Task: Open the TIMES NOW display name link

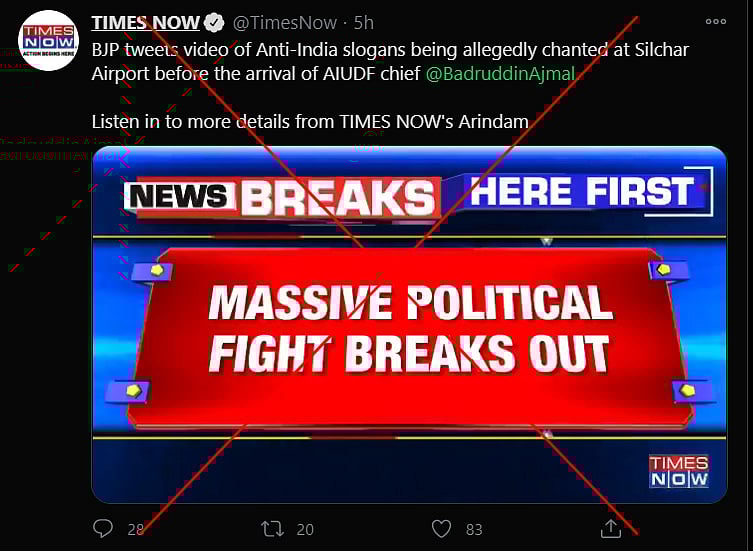Action: (x=146, y=23)
